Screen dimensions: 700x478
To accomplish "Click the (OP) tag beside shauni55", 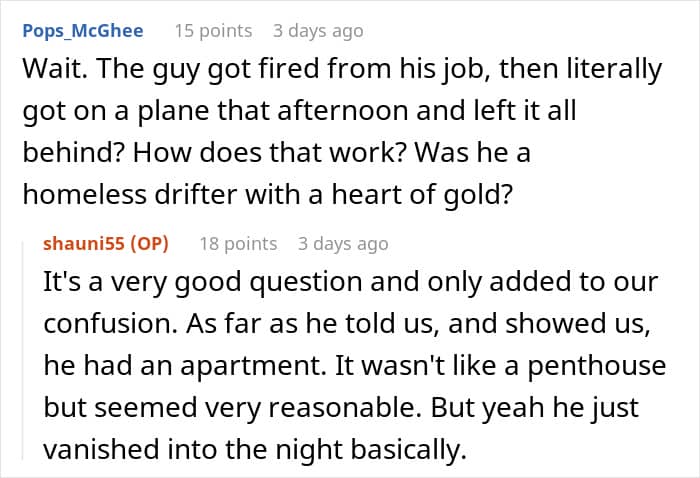I will point(148,243).
